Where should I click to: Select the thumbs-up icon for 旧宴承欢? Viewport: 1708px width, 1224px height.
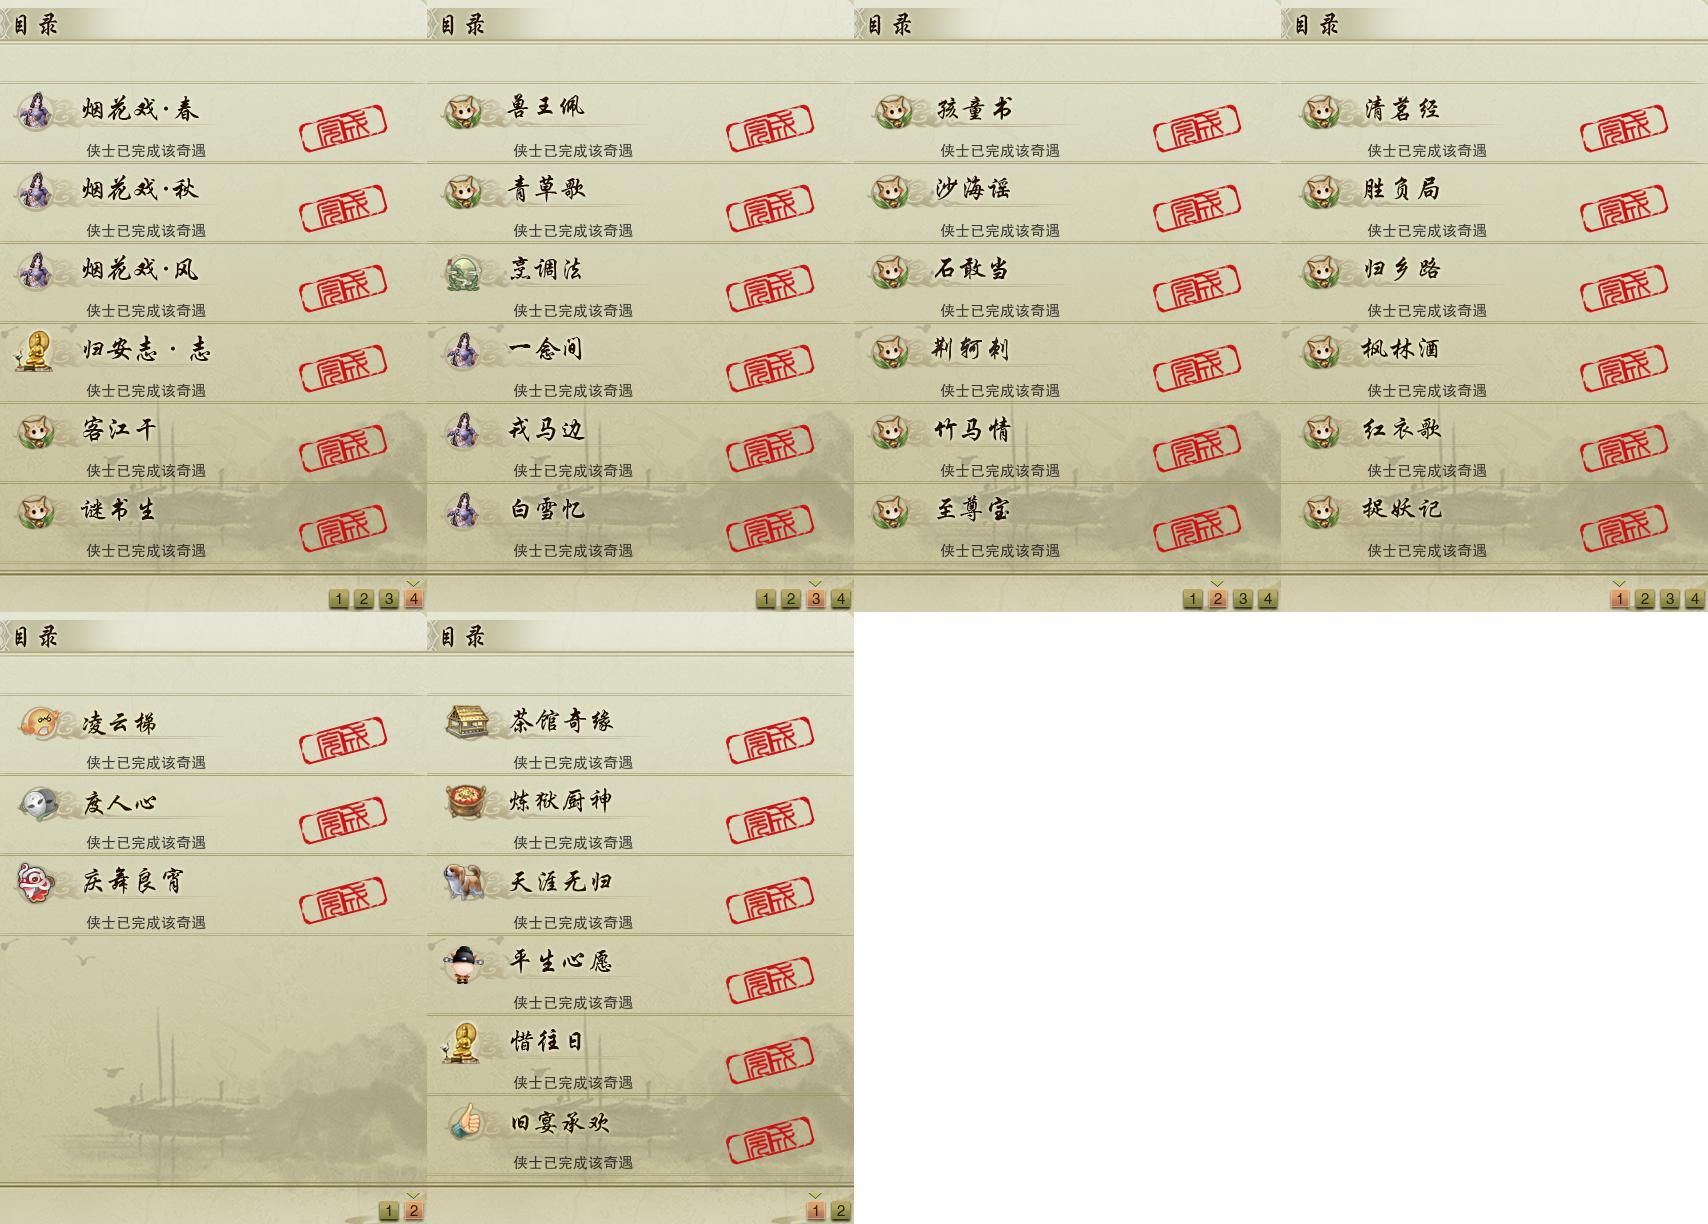click(x=465, y=1122)
